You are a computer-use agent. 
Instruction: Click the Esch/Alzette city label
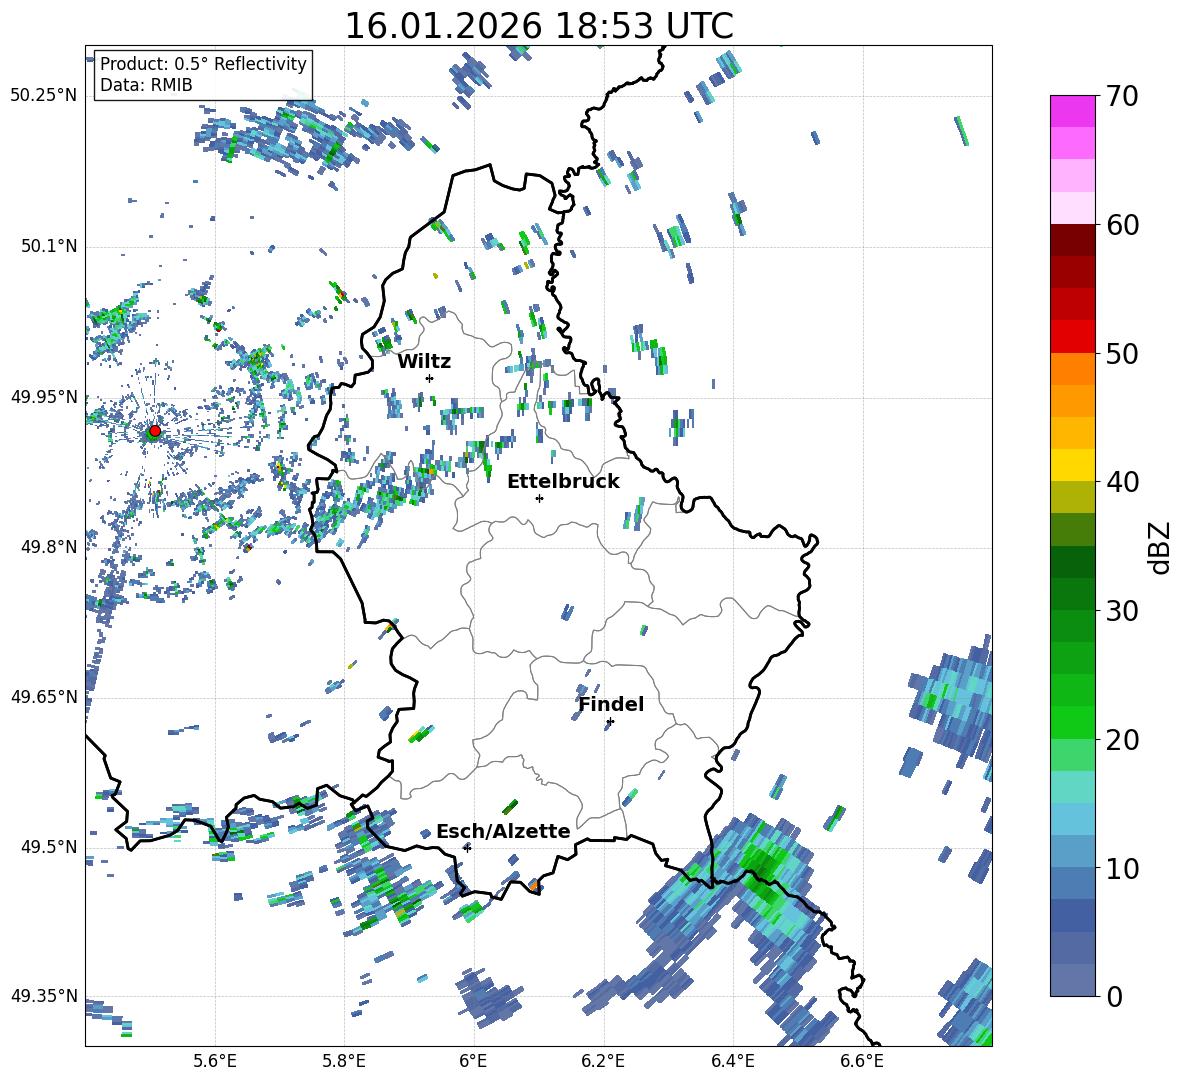(x=503, y=831)
